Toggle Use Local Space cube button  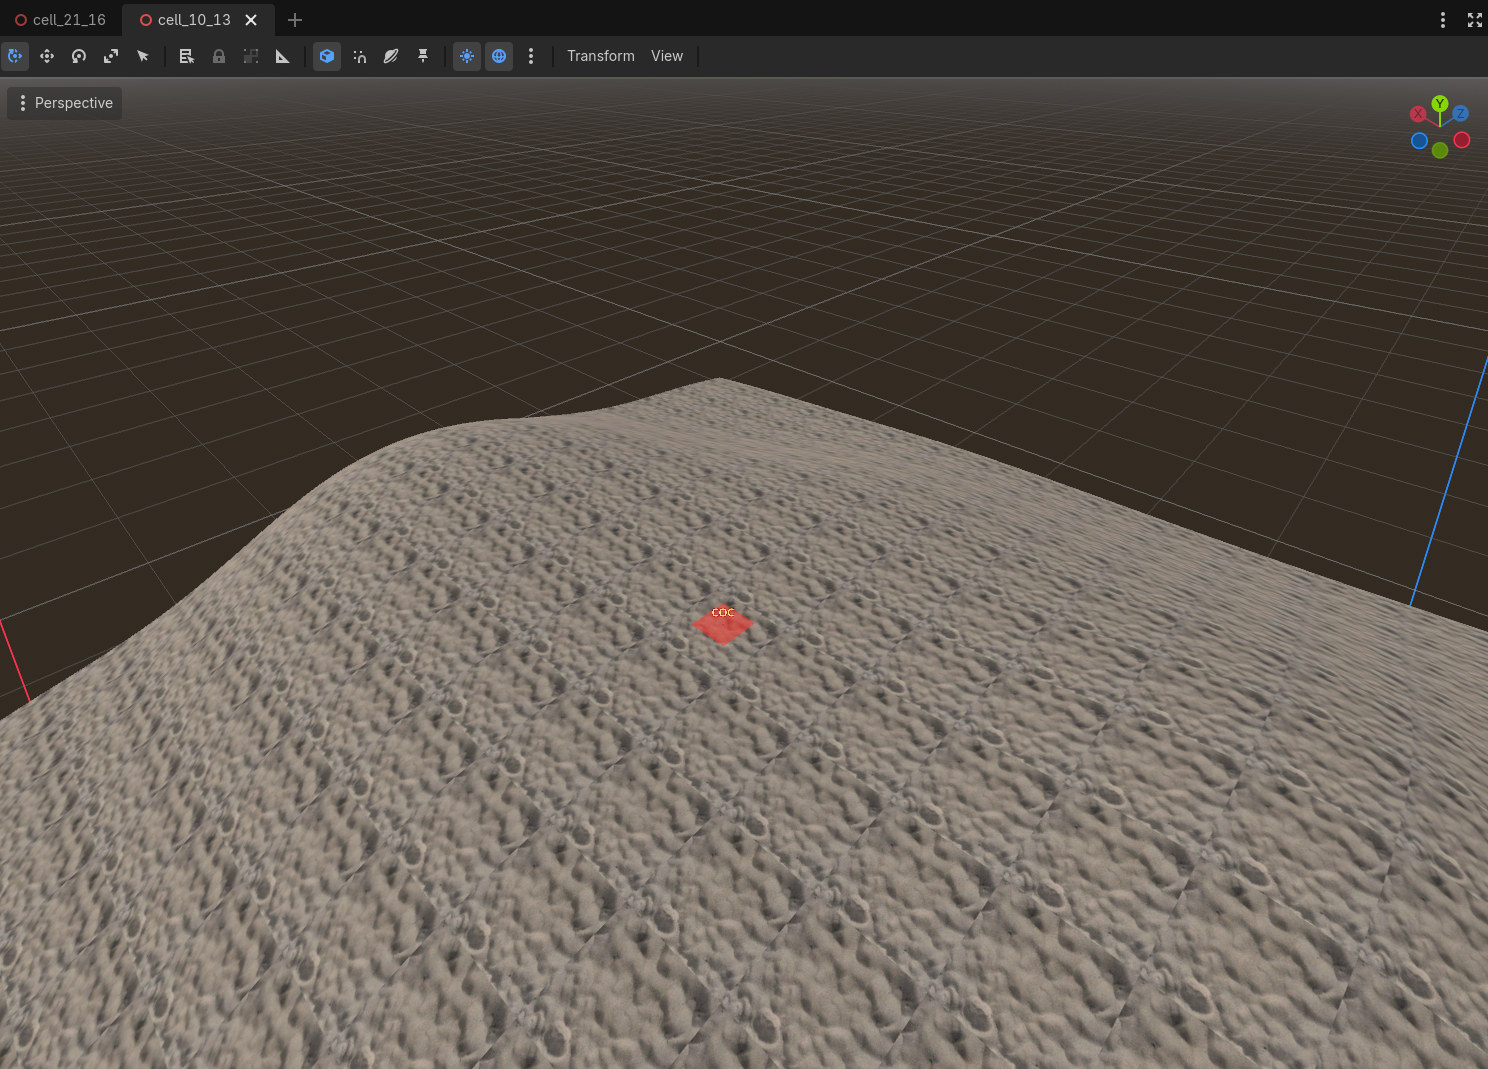pyautogui.click(x=327, y=56)
